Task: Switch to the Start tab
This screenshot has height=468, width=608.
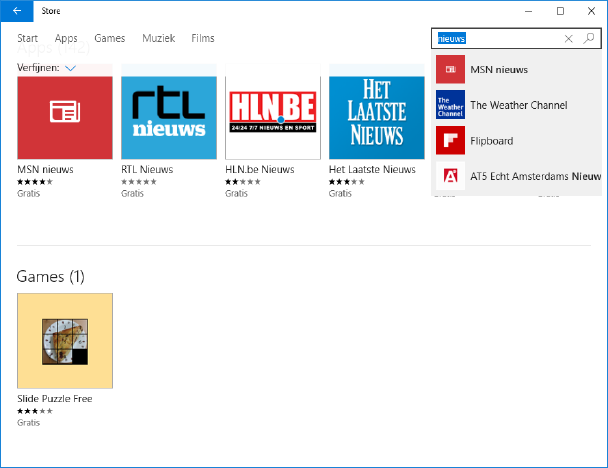Action: tap(27, 38)
